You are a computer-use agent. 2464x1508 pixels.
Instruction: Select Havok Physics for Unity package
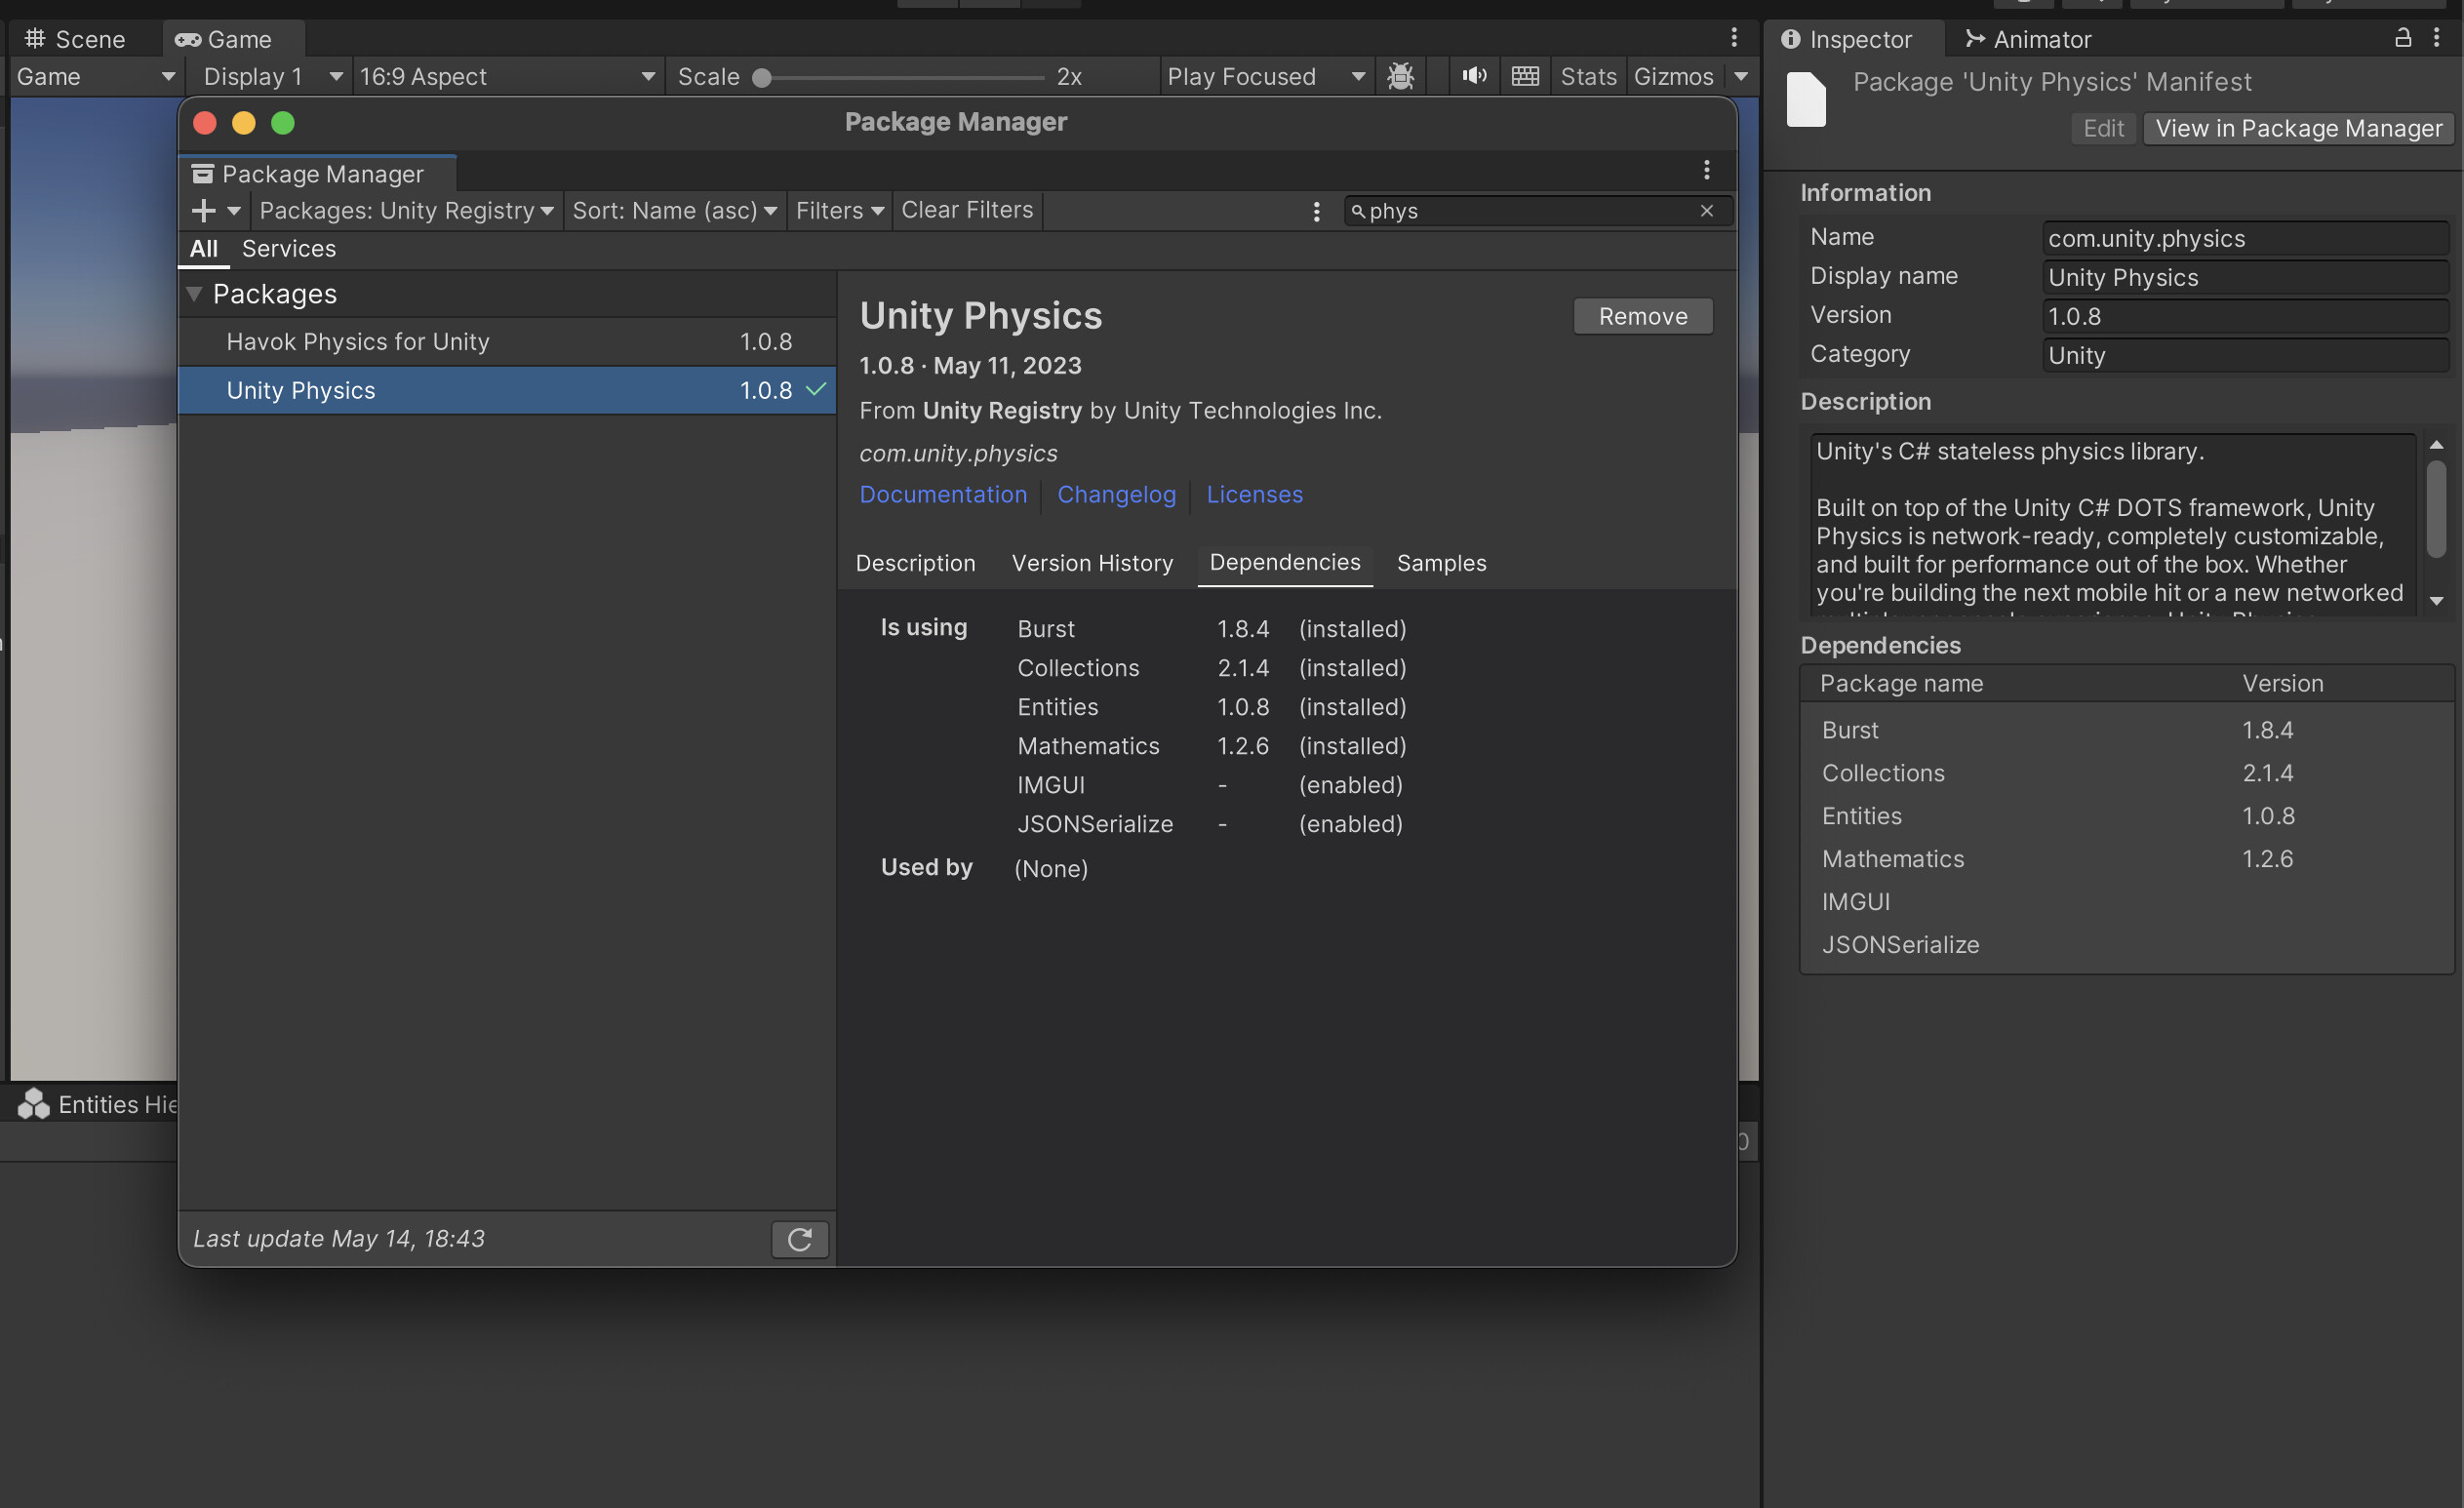pos(507,341)
